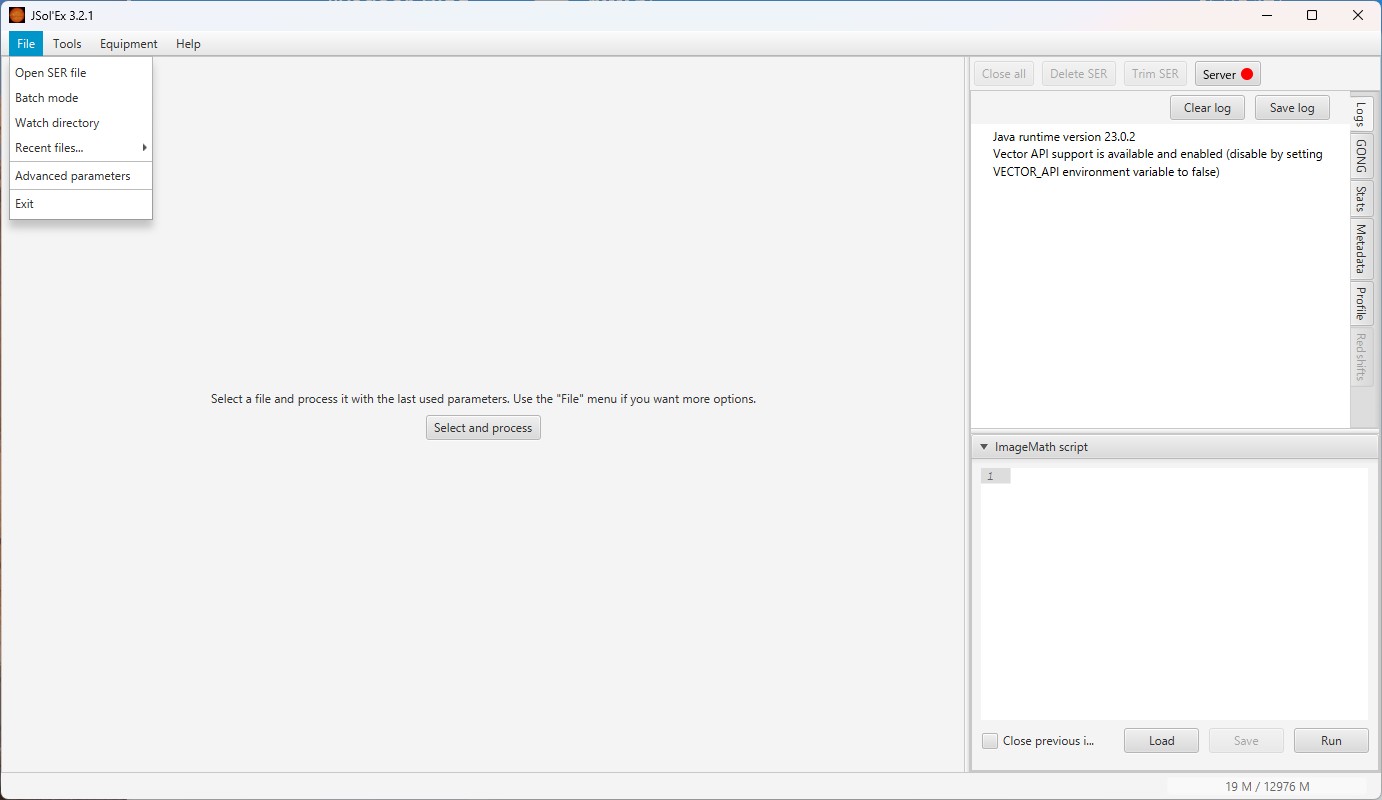Click the Select and process button

[483, 428]
